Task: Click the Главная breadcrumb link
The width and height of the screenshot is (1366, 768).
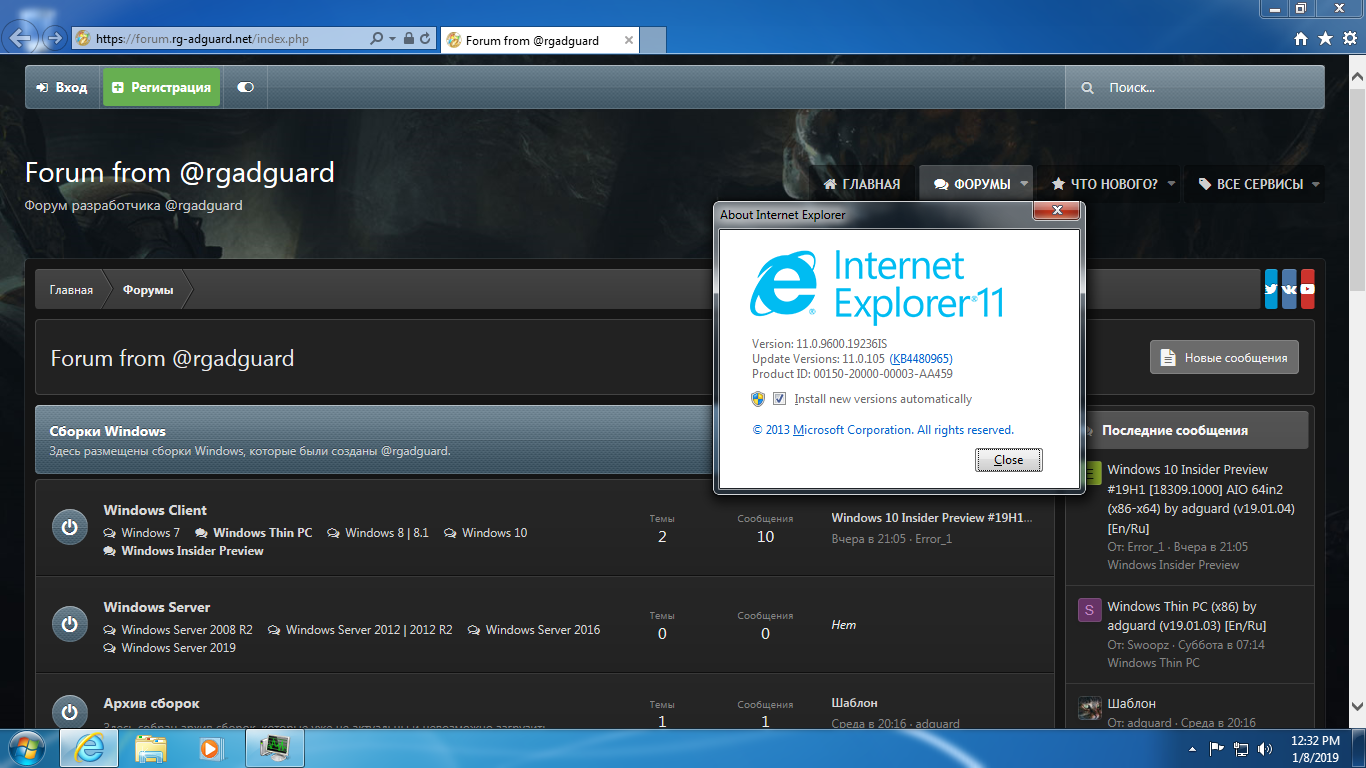Action: [71, 290]
